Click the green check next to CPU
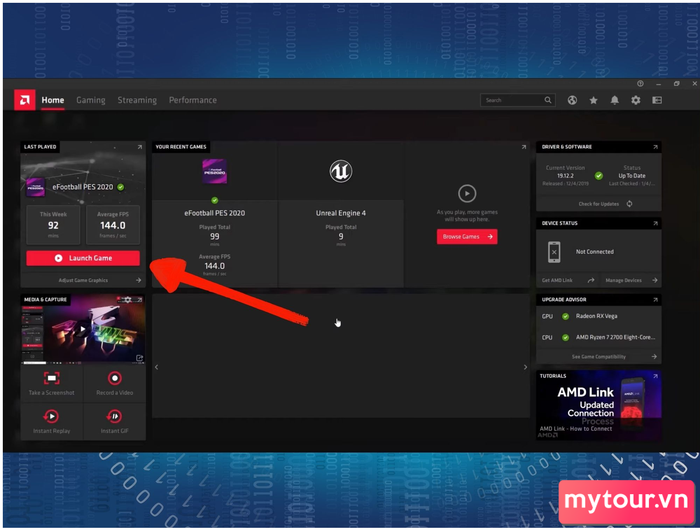Viewport: 700px width, 532px height. coord(566,337)
